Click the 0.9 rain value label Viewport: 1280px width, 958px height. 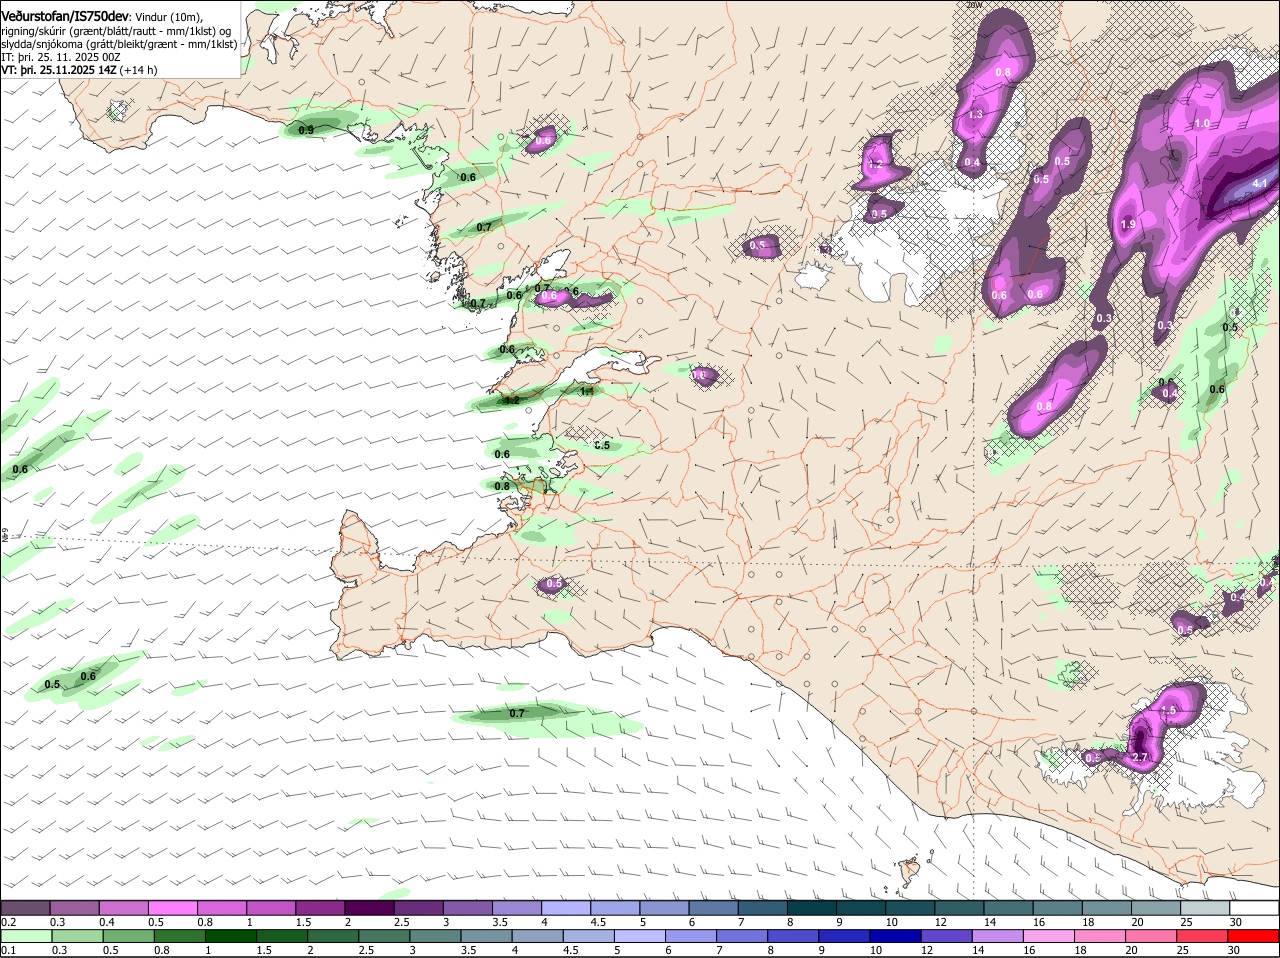coord(306,130)
